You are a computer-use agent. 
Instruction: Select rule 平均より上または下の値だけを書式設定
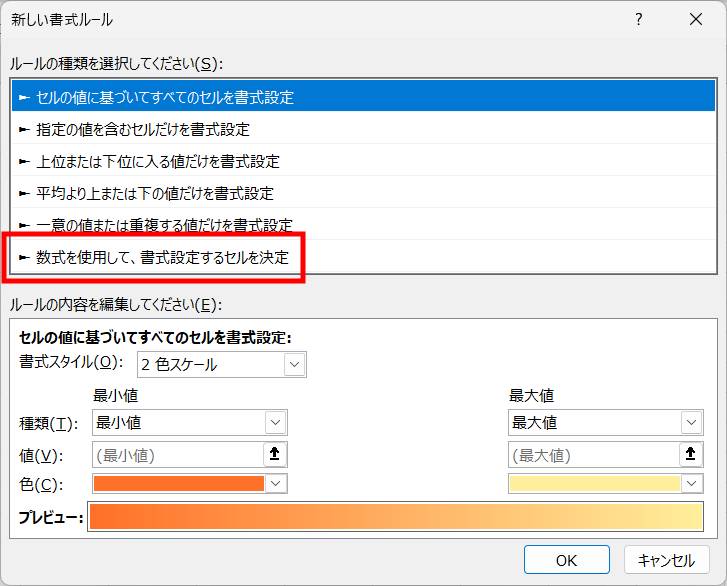point(364,193)
